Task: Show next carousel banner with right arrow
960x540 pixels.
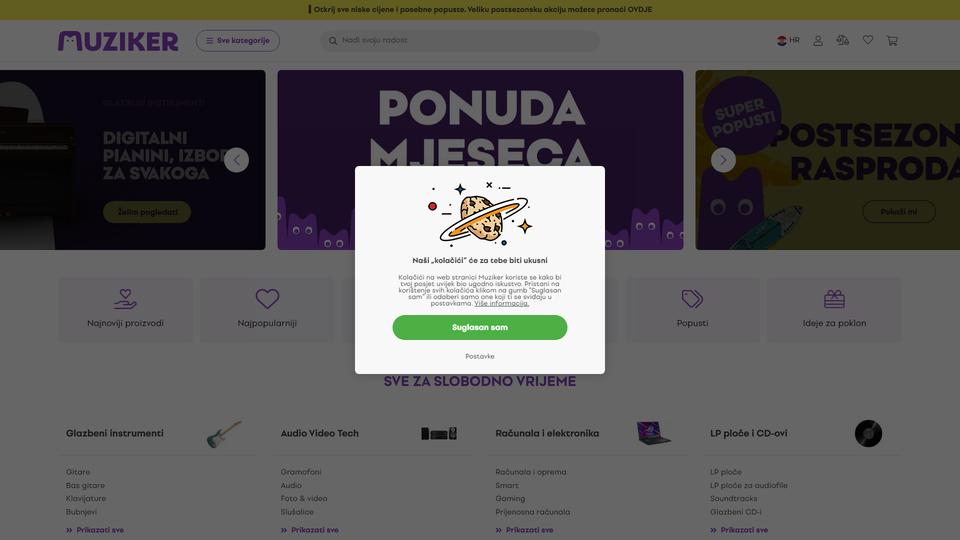Action: (723, 160)
